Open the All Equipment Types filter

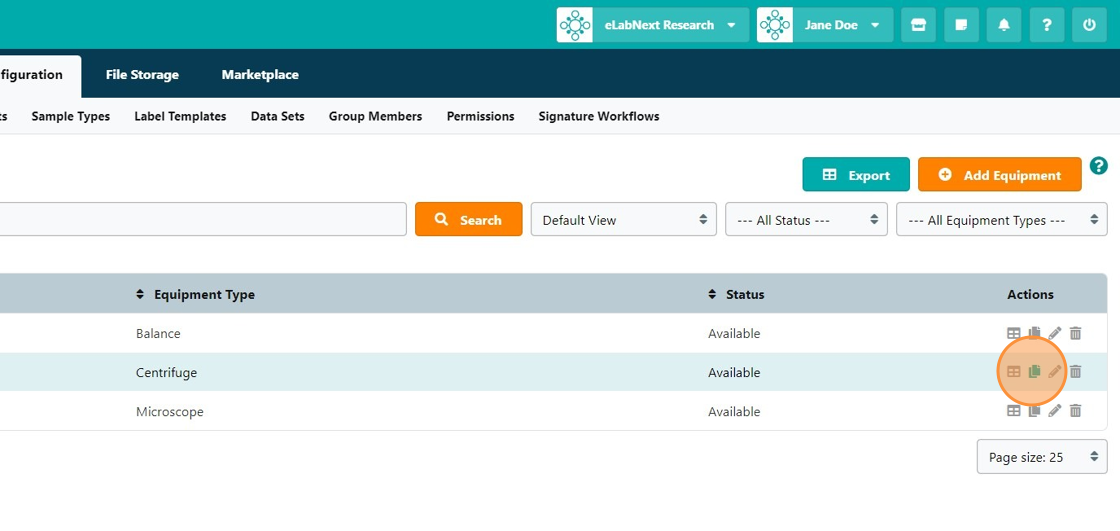[1001, 219]
